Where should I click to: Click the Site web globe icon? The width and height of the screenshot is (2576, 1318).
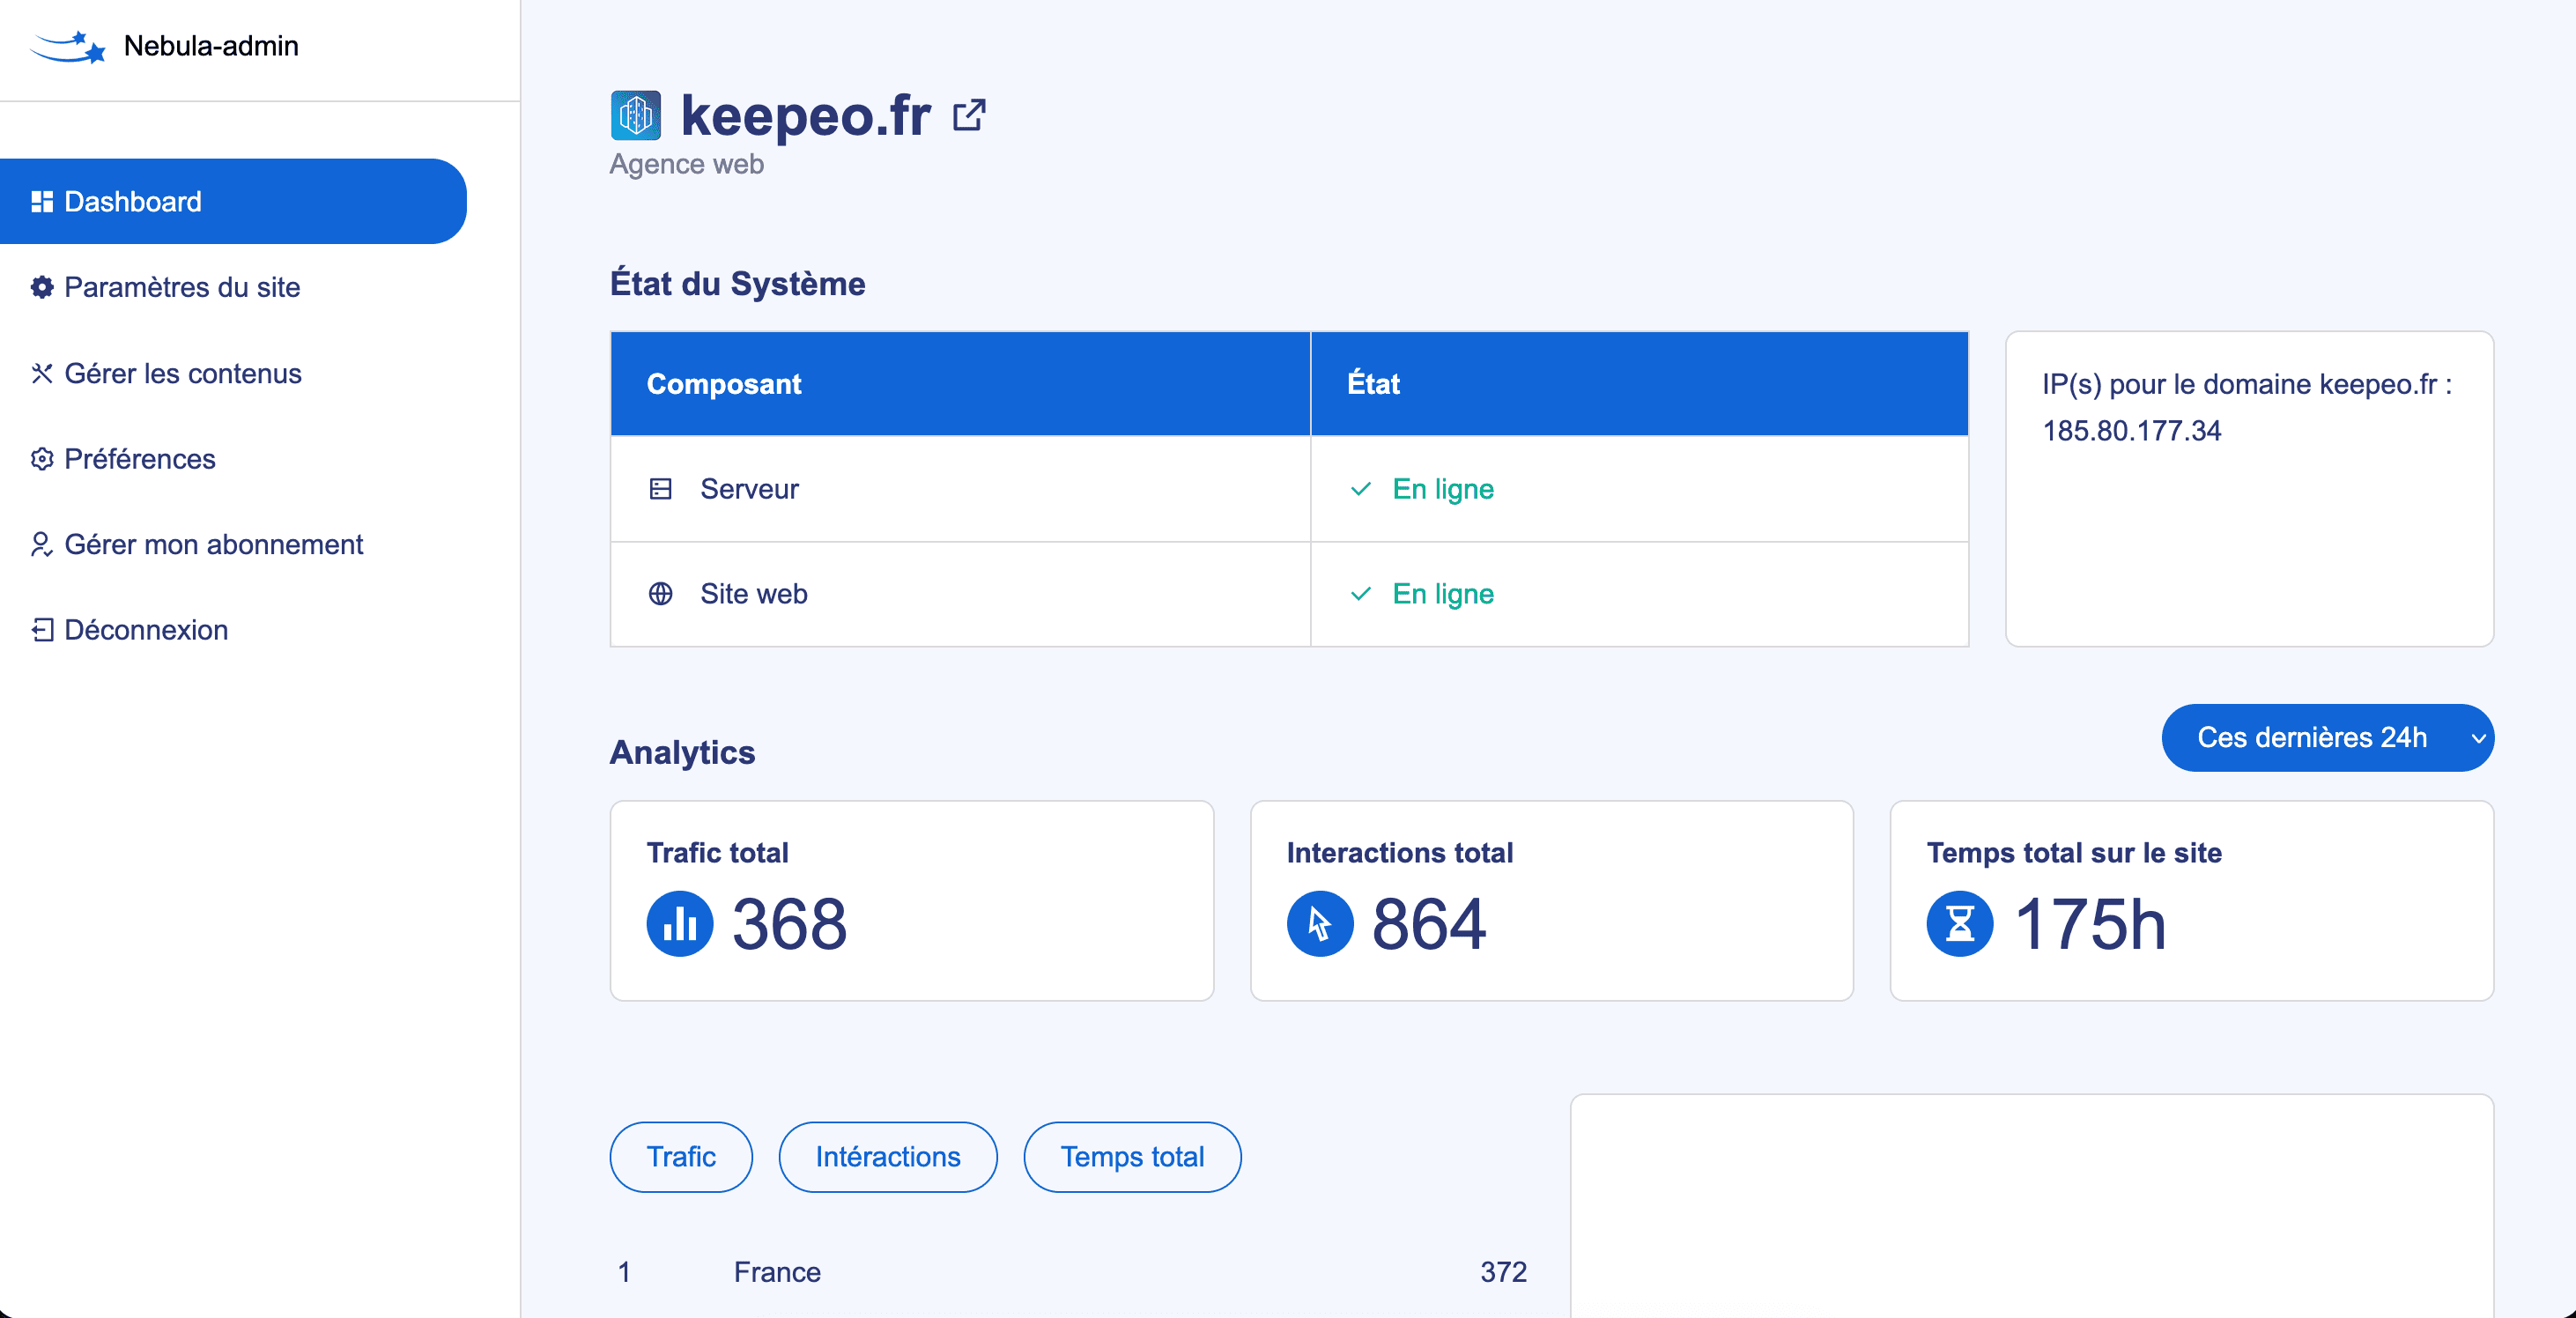661,594
